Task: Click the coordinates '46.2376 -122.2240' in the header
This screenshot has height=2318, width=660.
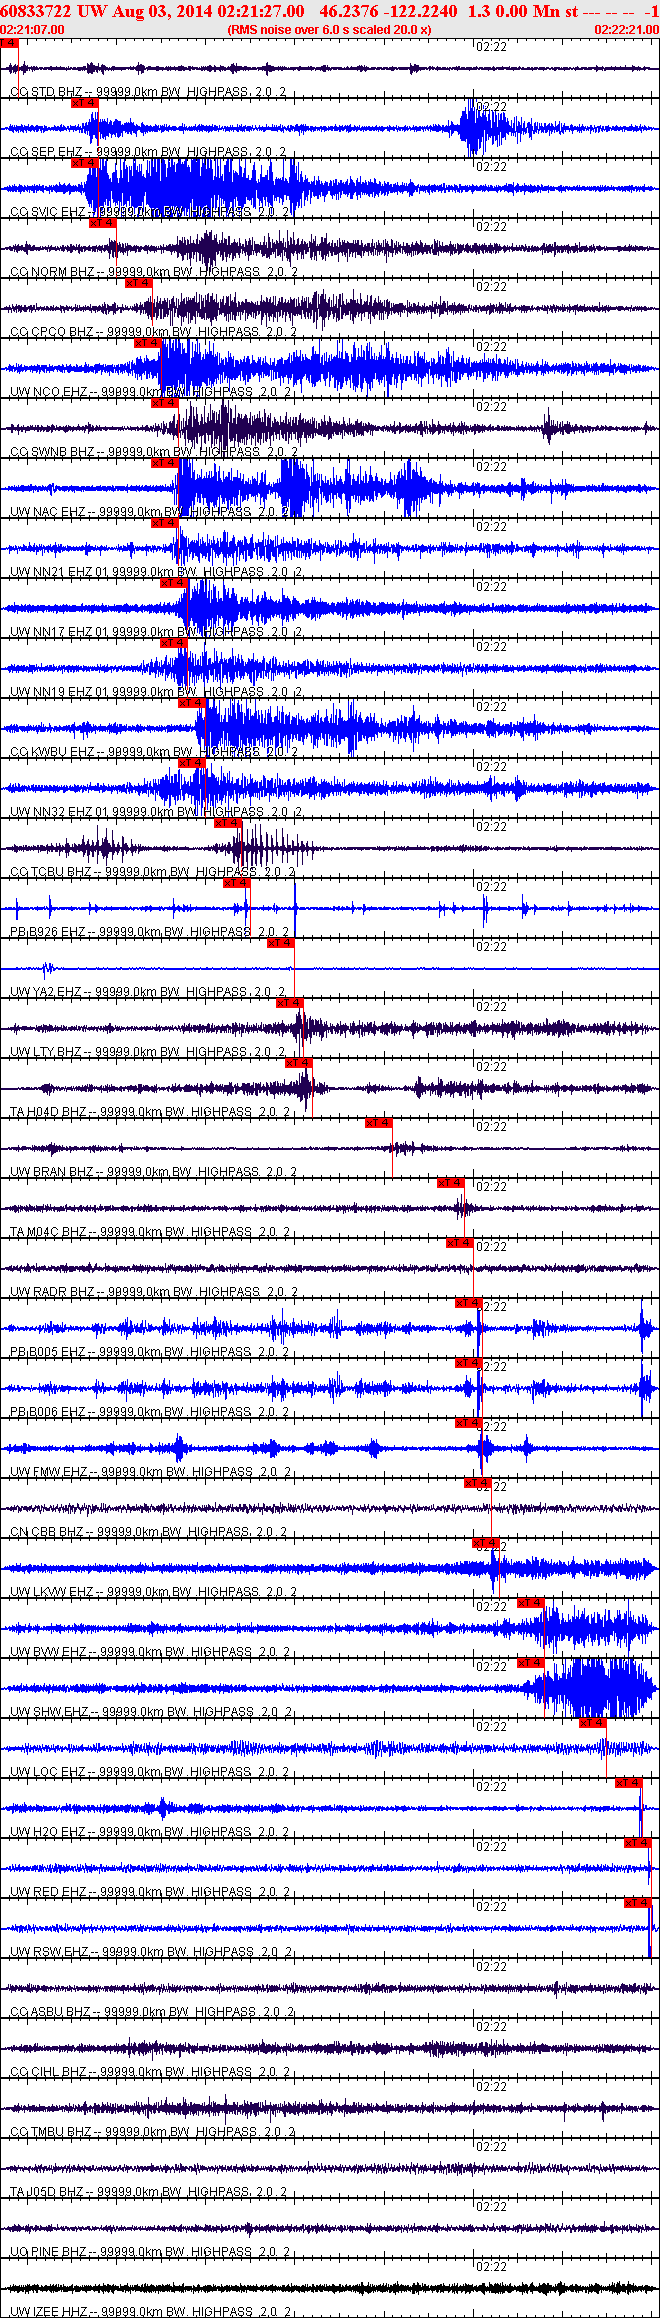Action: click(x=388, y=11)
